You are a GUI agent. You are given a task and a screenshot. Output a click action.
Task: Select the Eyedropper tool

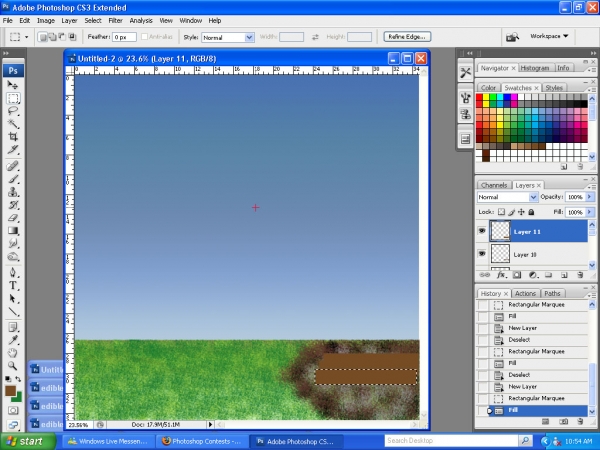pyautogui.click(x=13, y=340)
